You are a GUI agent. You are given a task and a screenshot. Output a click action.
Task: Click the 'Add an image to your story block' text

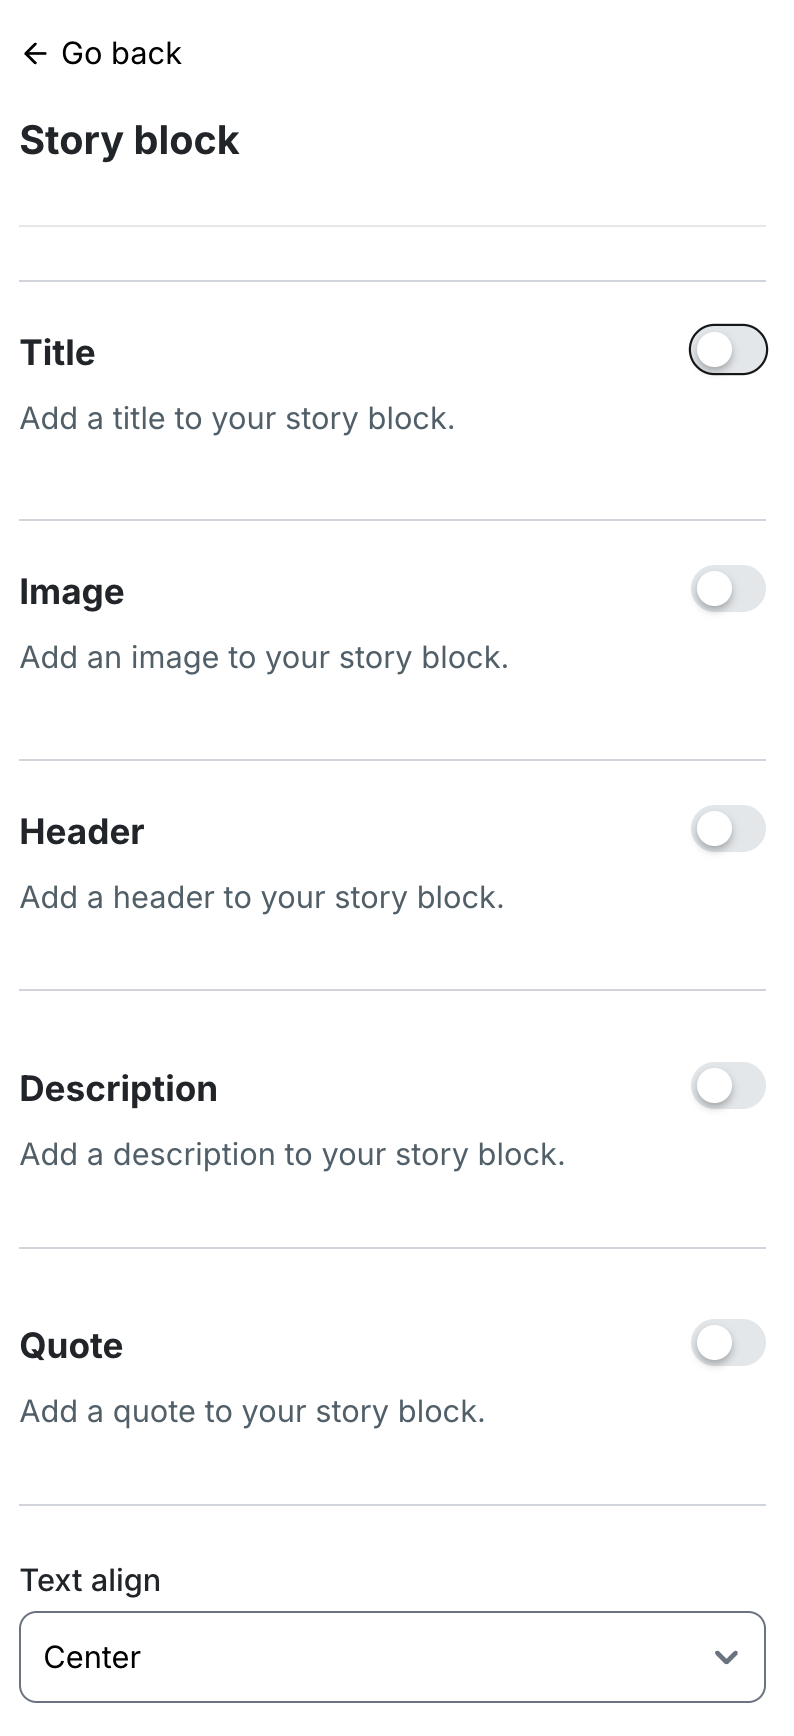tap(264, 657)
